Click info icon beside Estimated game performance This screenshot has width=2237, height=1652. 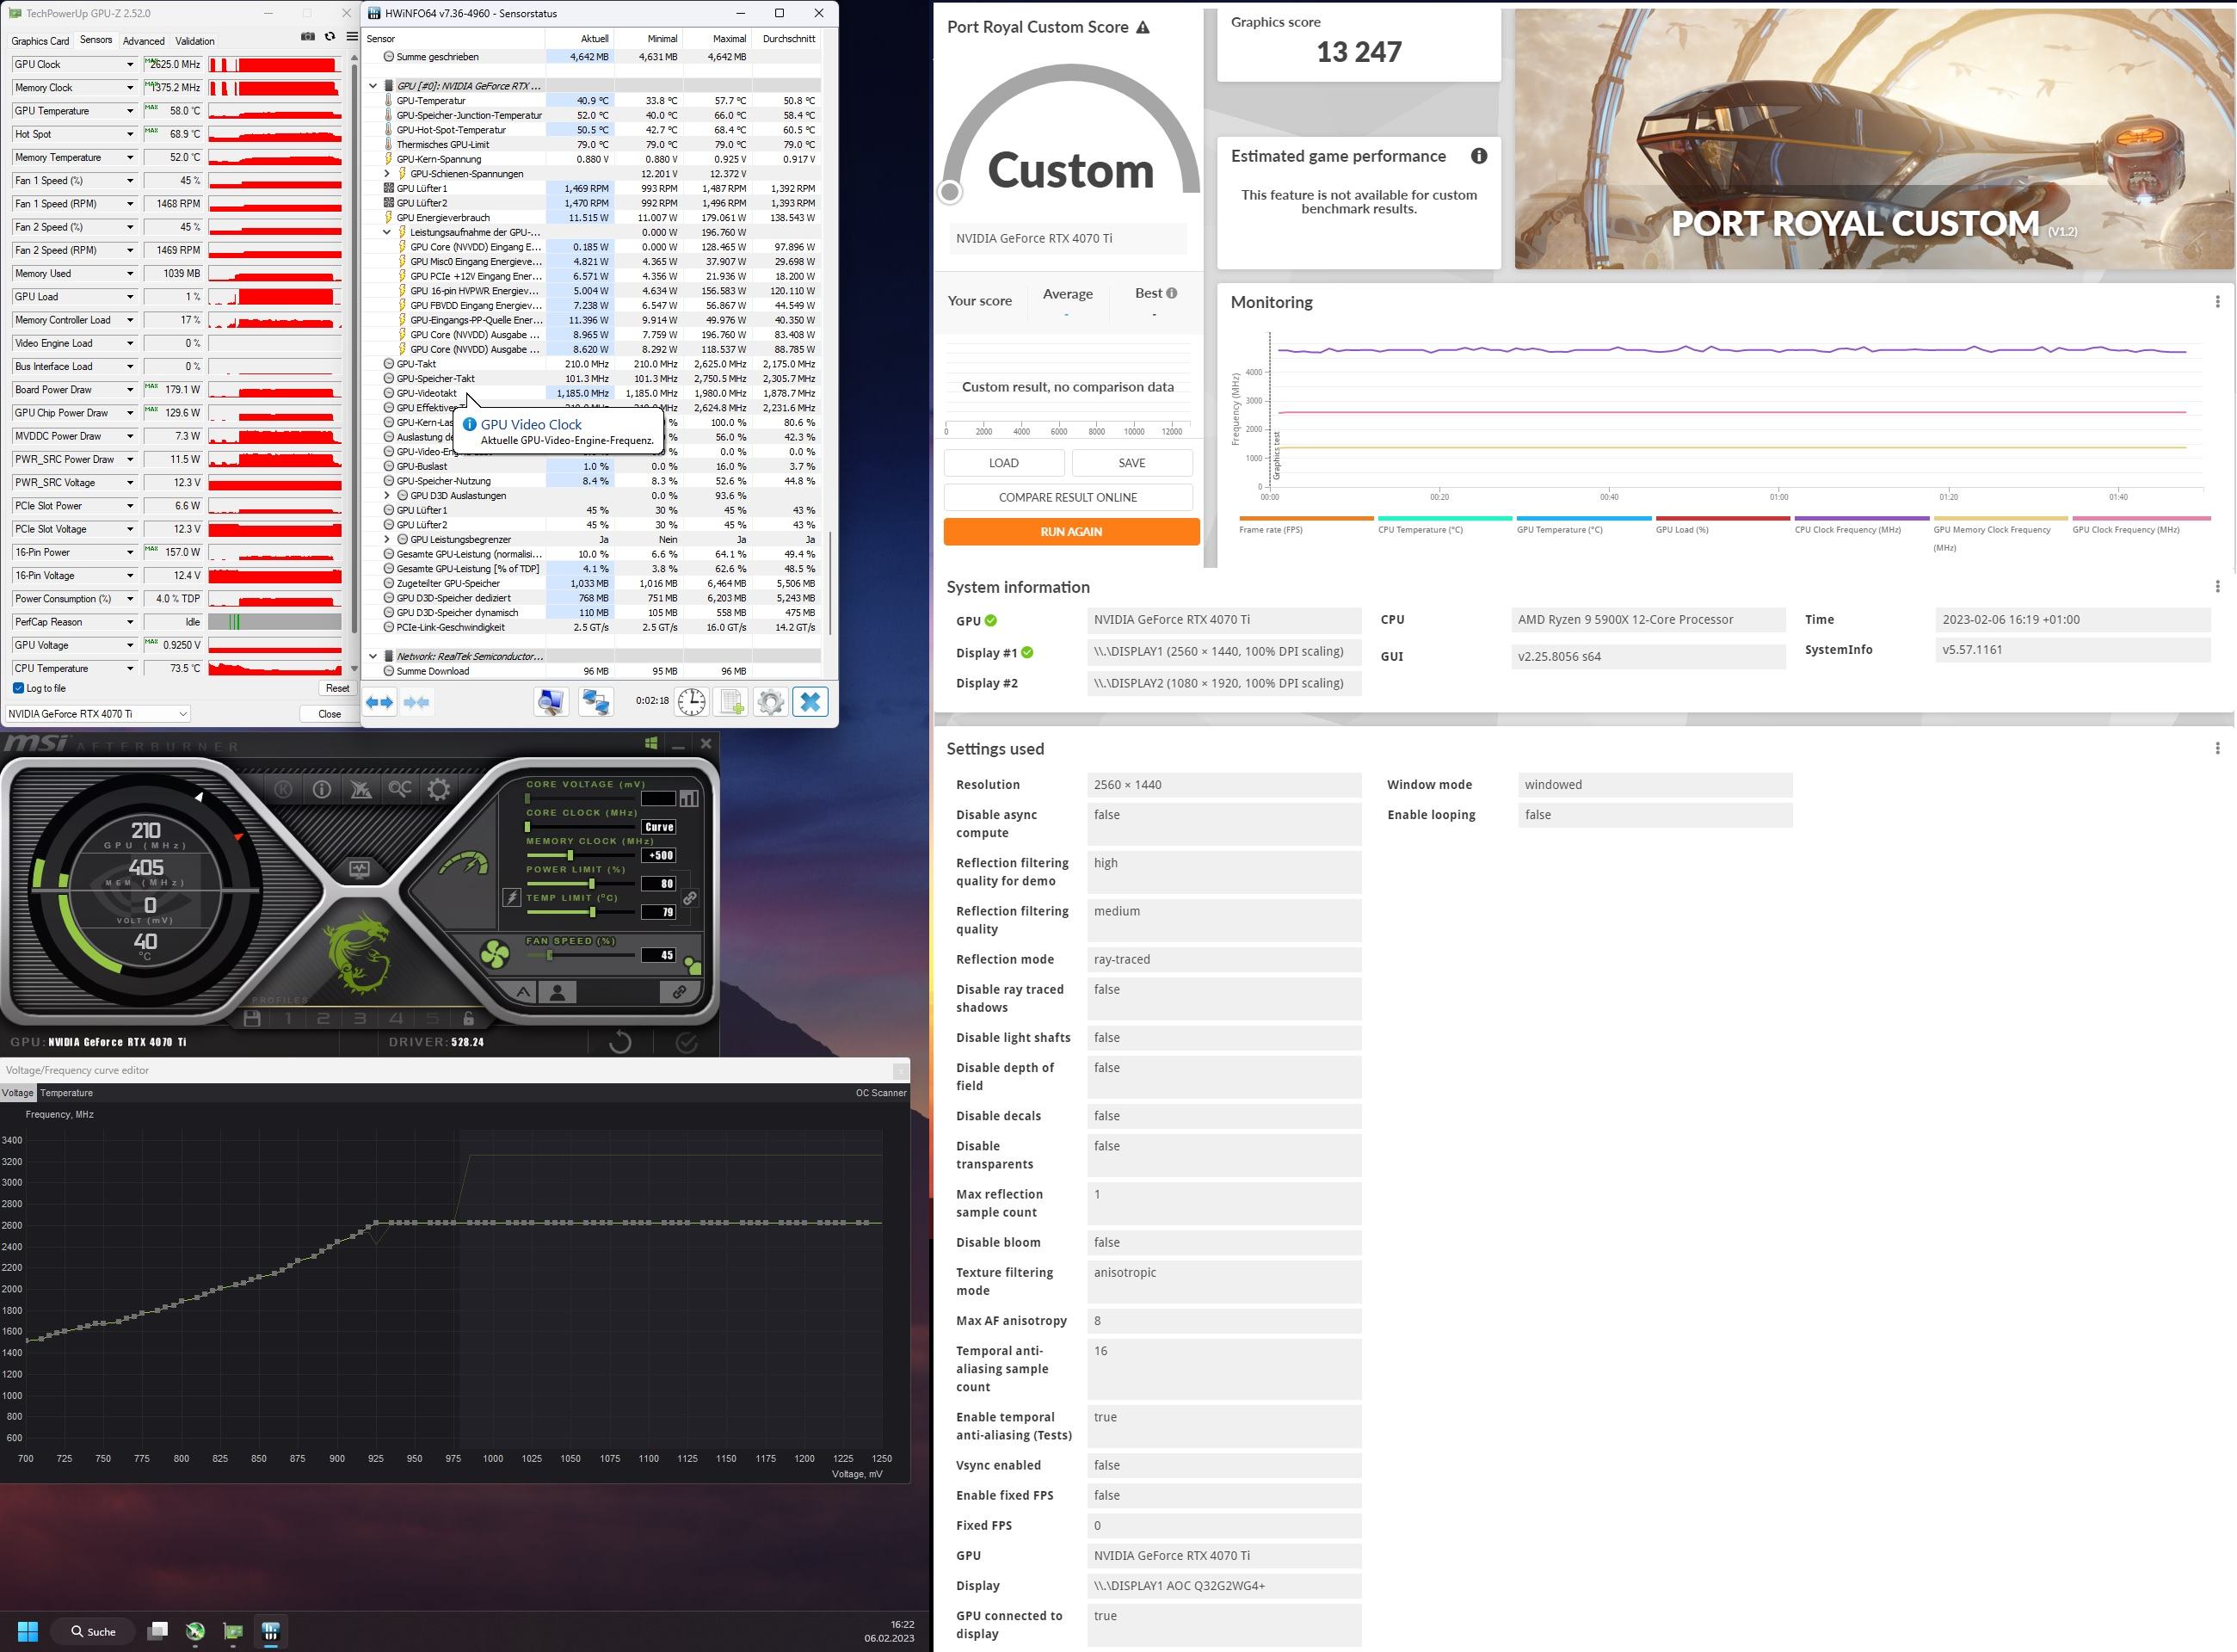(1479, 156)
